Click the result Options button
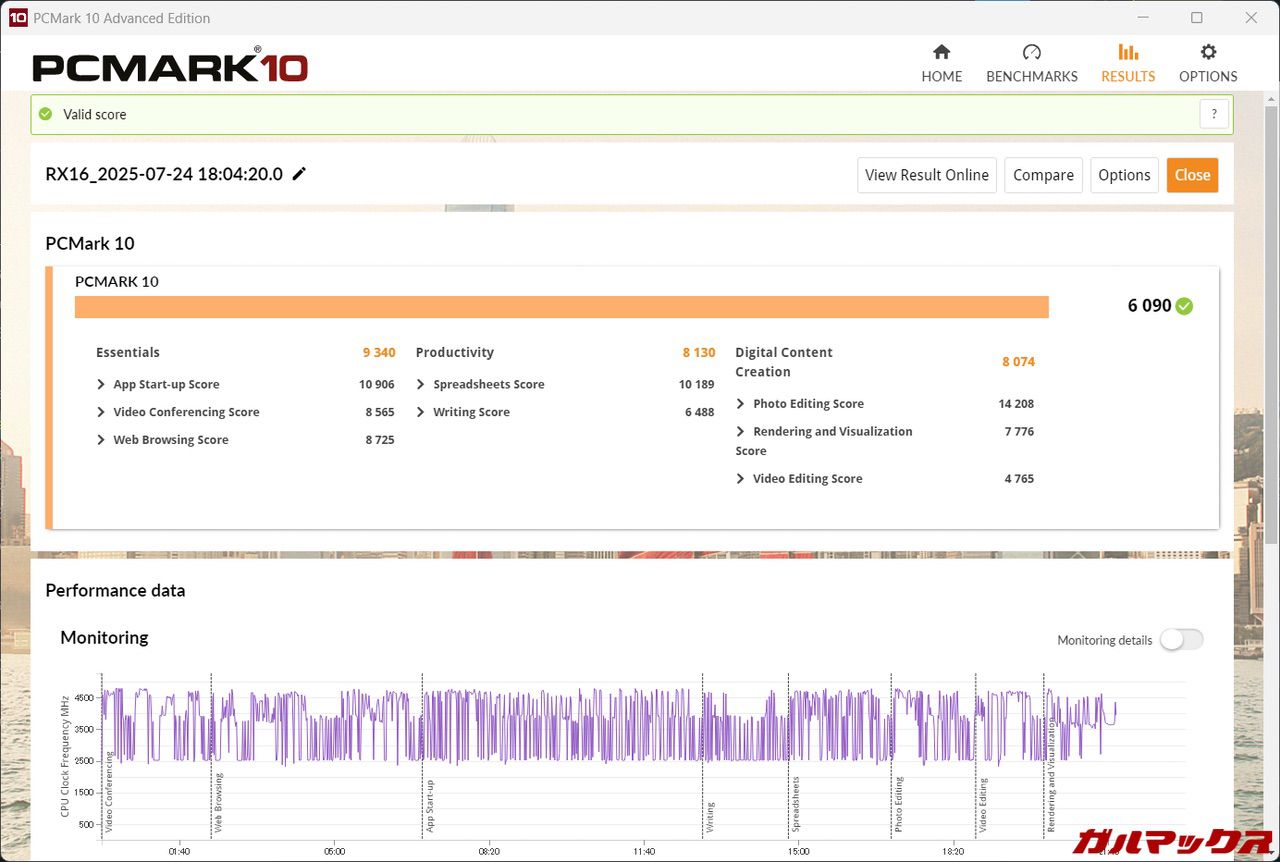The image size is (1280, 862). 1124,175
